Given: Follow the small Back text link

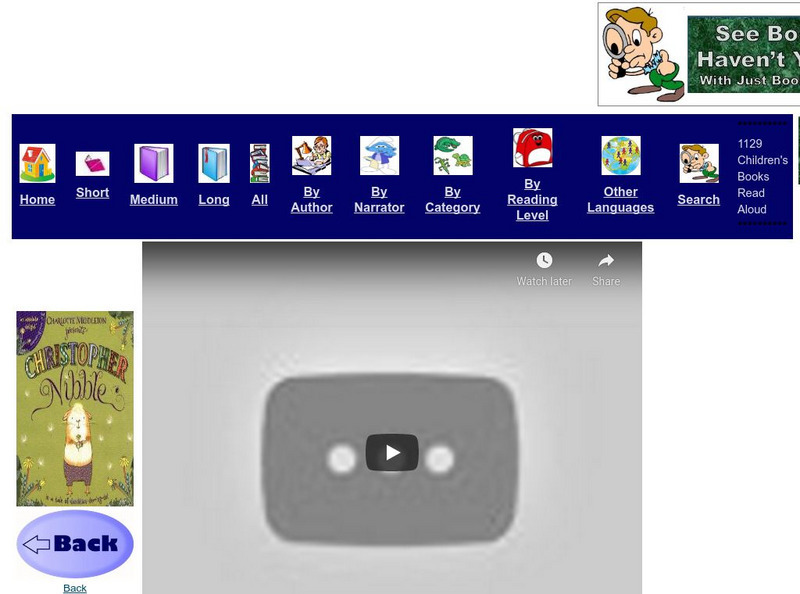Looking at the screenshot, I should click(74, 588).
